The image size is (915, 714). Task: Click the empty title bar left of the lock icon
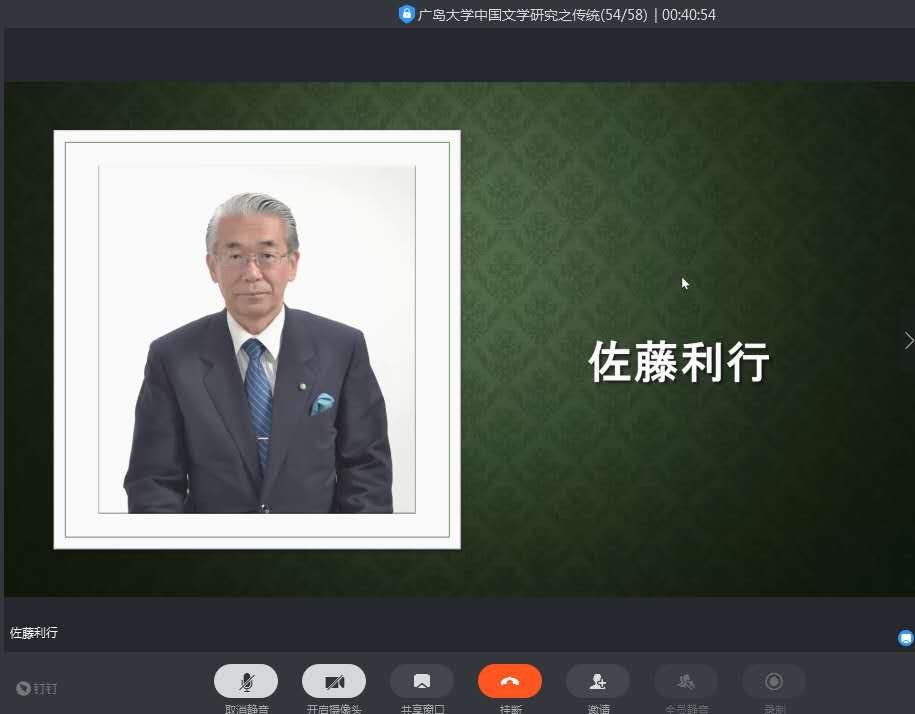200,14
